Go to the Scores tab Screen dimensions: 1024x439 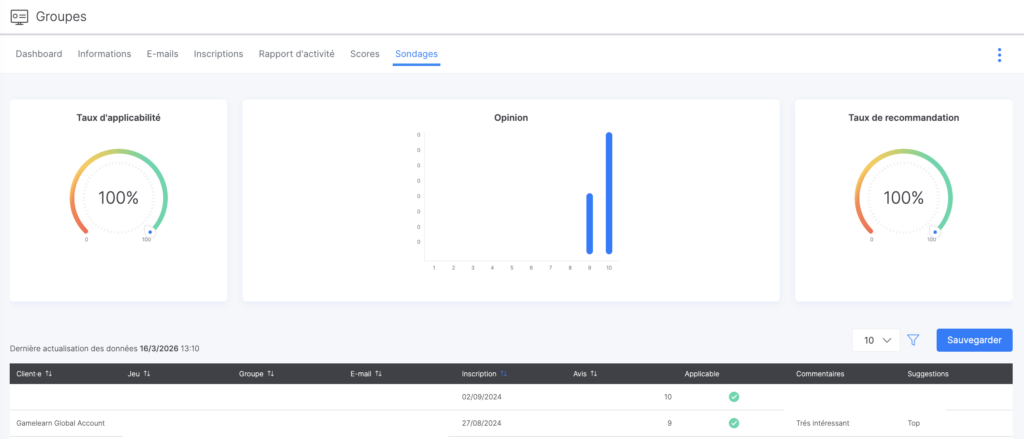[364, 54]
